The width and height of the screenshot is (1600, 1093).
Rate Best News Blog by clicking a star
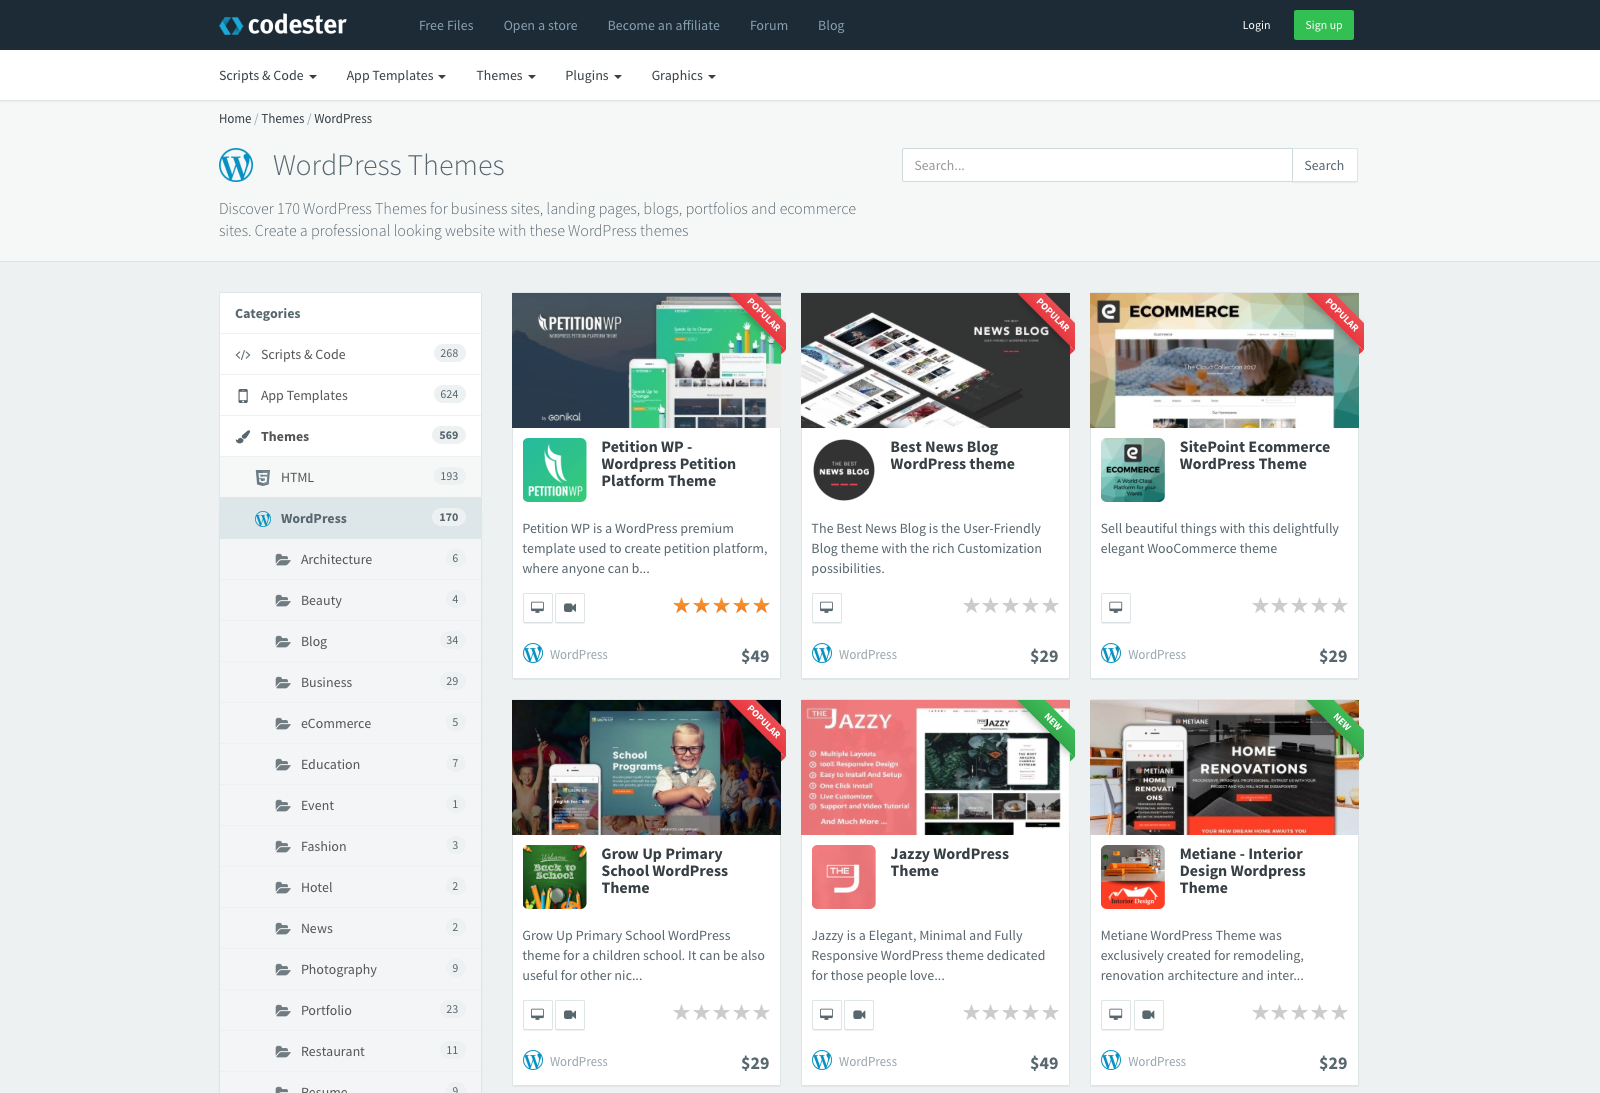tap(1010, 605)
